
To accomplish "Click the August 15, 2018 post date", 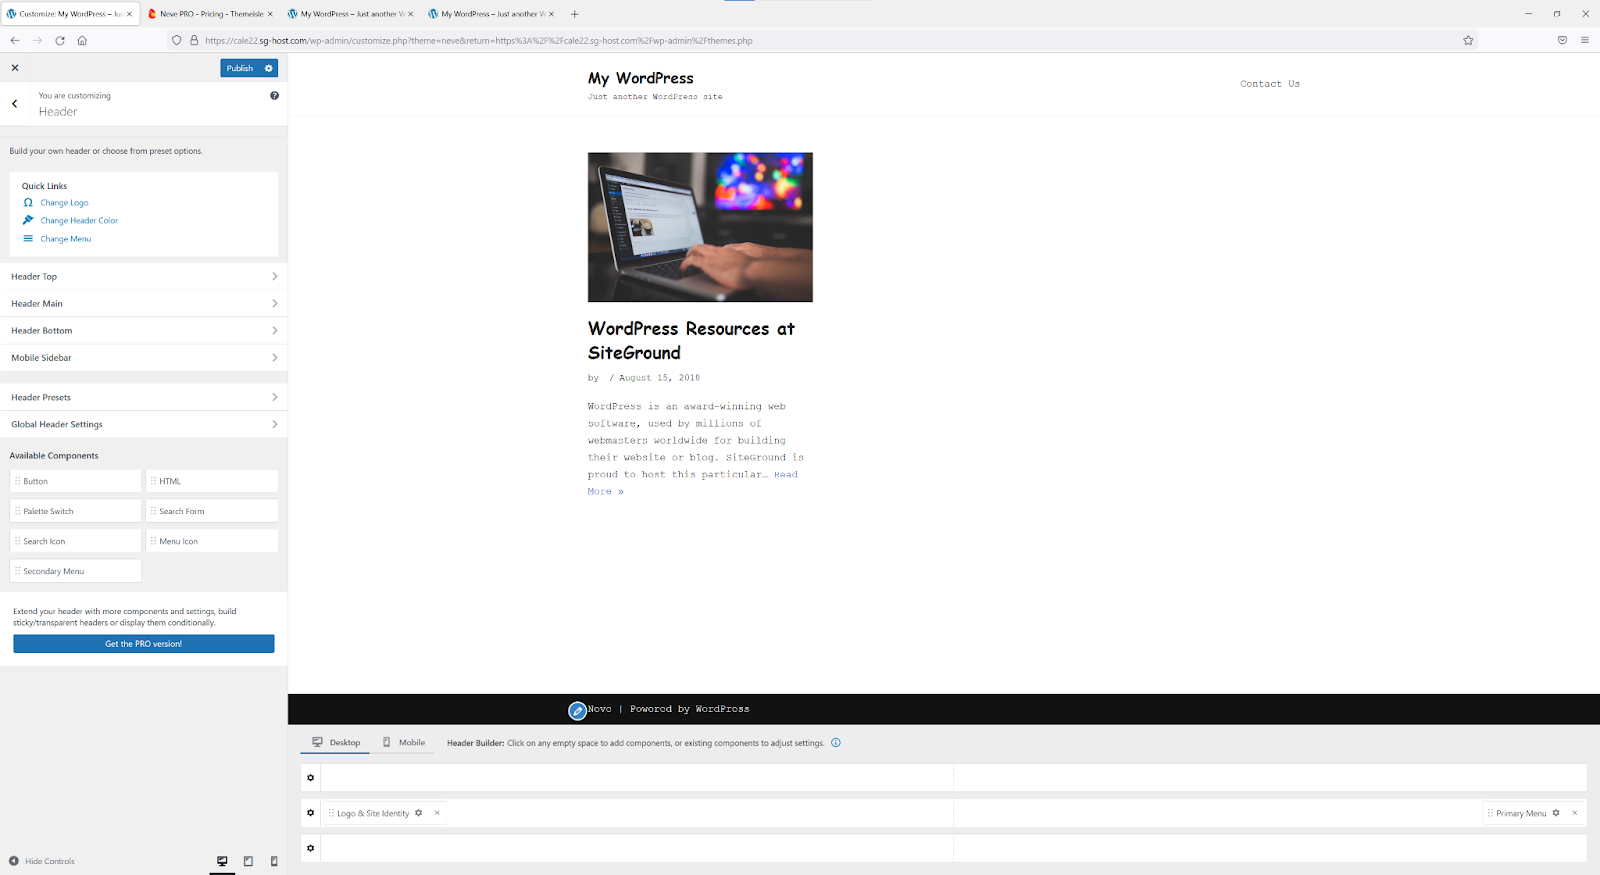I will click(x=659, y=378).
